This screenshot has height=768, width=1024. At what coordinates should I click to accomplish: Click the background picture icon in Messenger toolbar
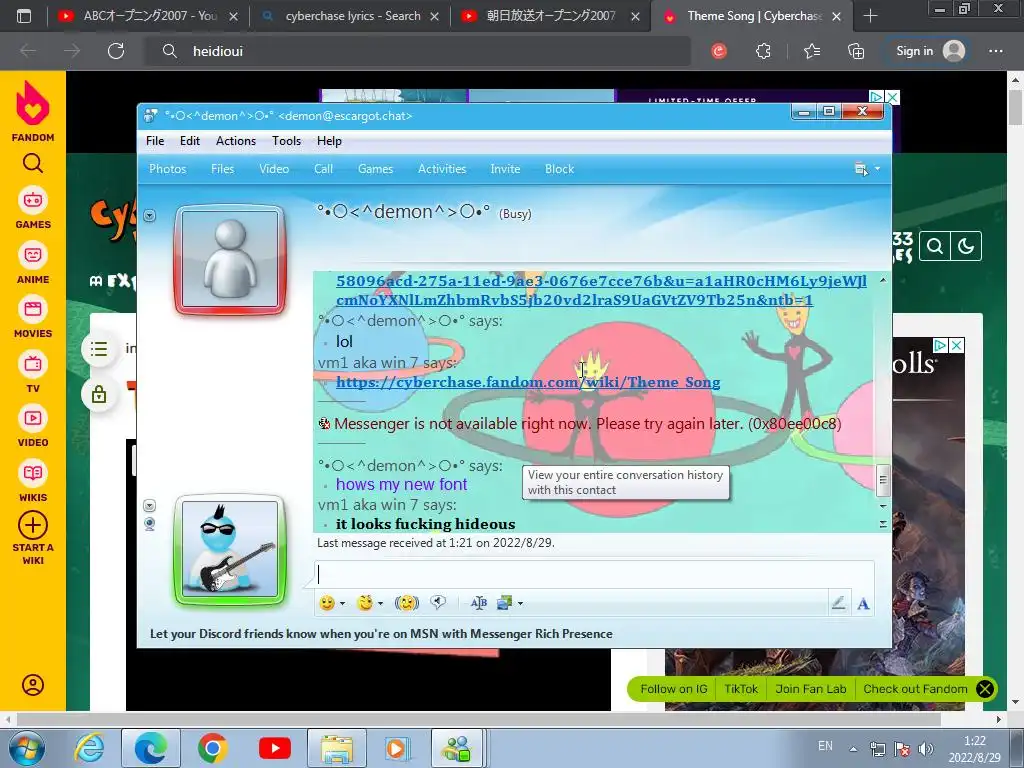coord(504,603)
